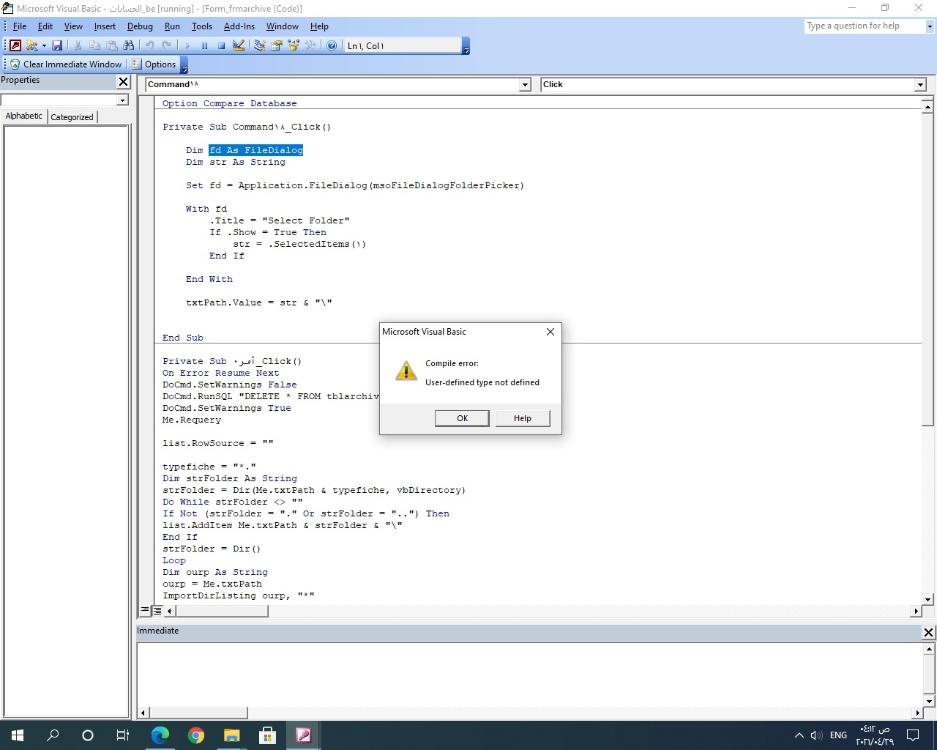Viewport: 937px width, 750px height.
Task: Click the Access app icon on the taskbar
Action: (303, 735)
